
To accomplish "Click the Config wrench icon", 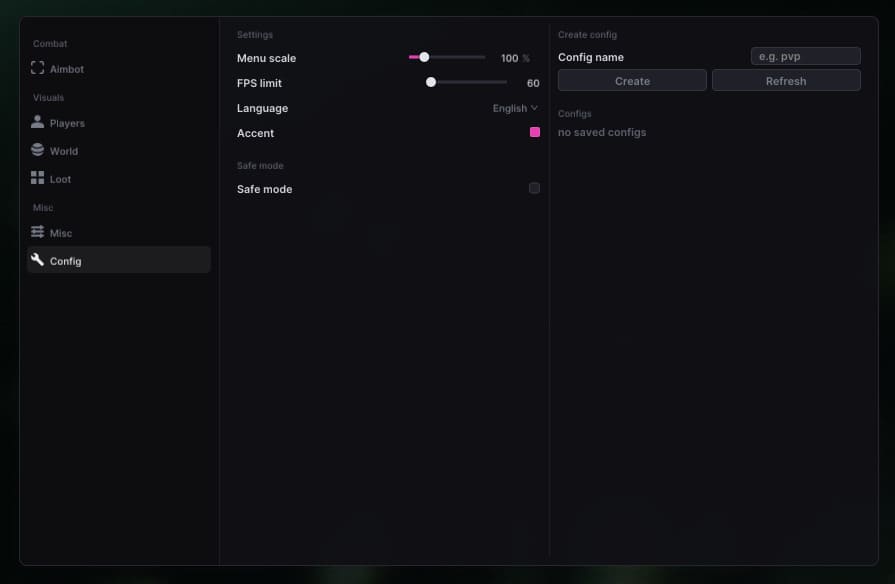I will coord(38,260).
